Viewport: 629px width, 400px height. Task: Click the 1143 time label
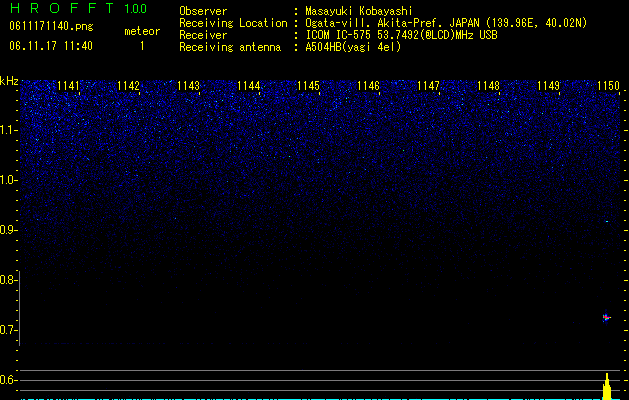(x=189, y=86)
